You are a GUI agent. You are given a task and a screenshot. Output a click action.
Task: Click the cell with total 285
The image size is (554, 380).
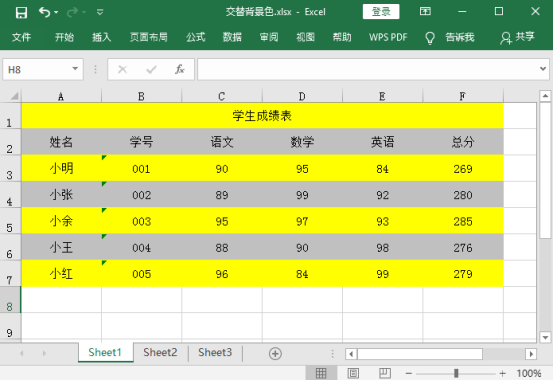[x=463, y=221]
